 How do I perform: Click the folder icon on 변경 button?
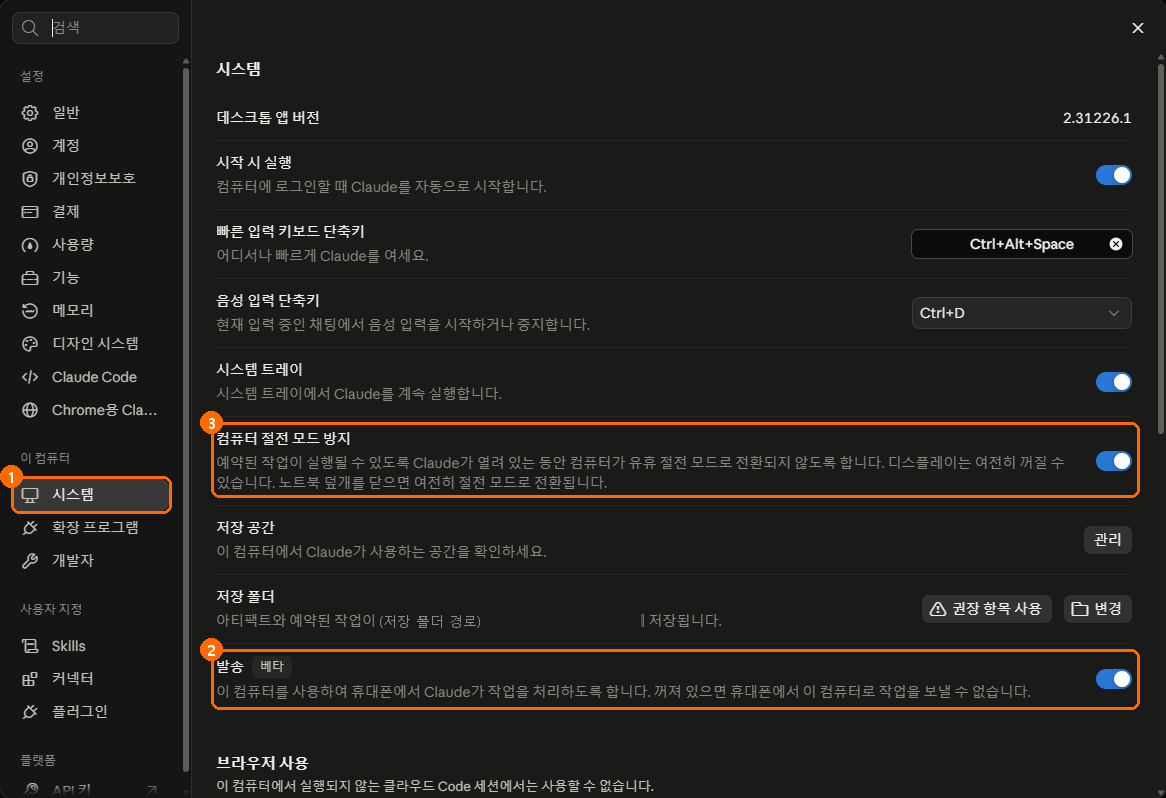(x=1080, y=609)
